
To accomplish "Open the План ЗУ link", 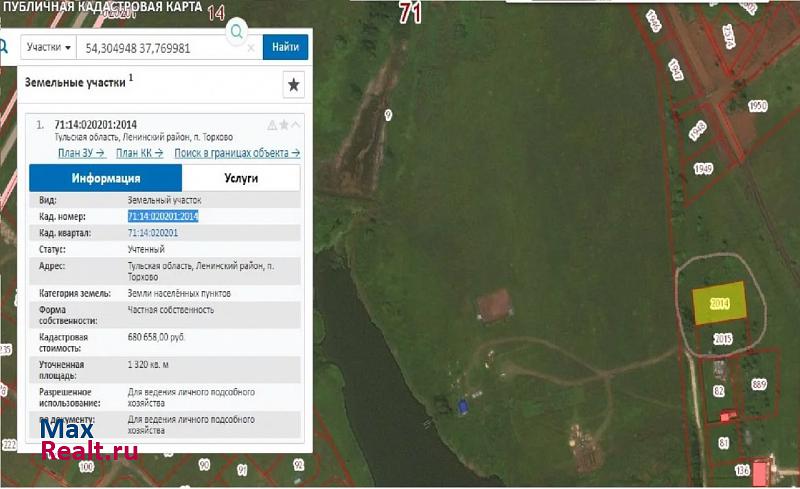I will pyautogui.click(x=81, y=153).
